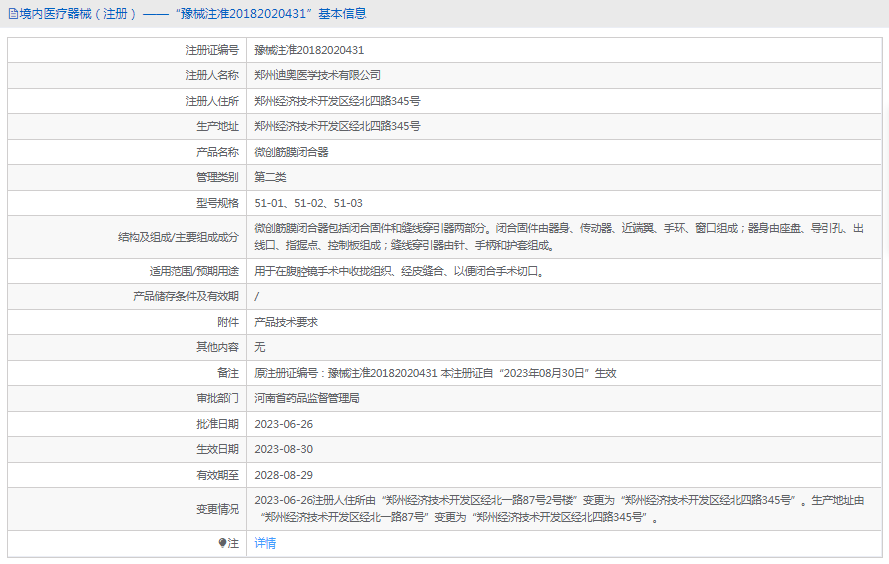Click the 生效日期 row label
889x564 pixels.
pos(217,449)
